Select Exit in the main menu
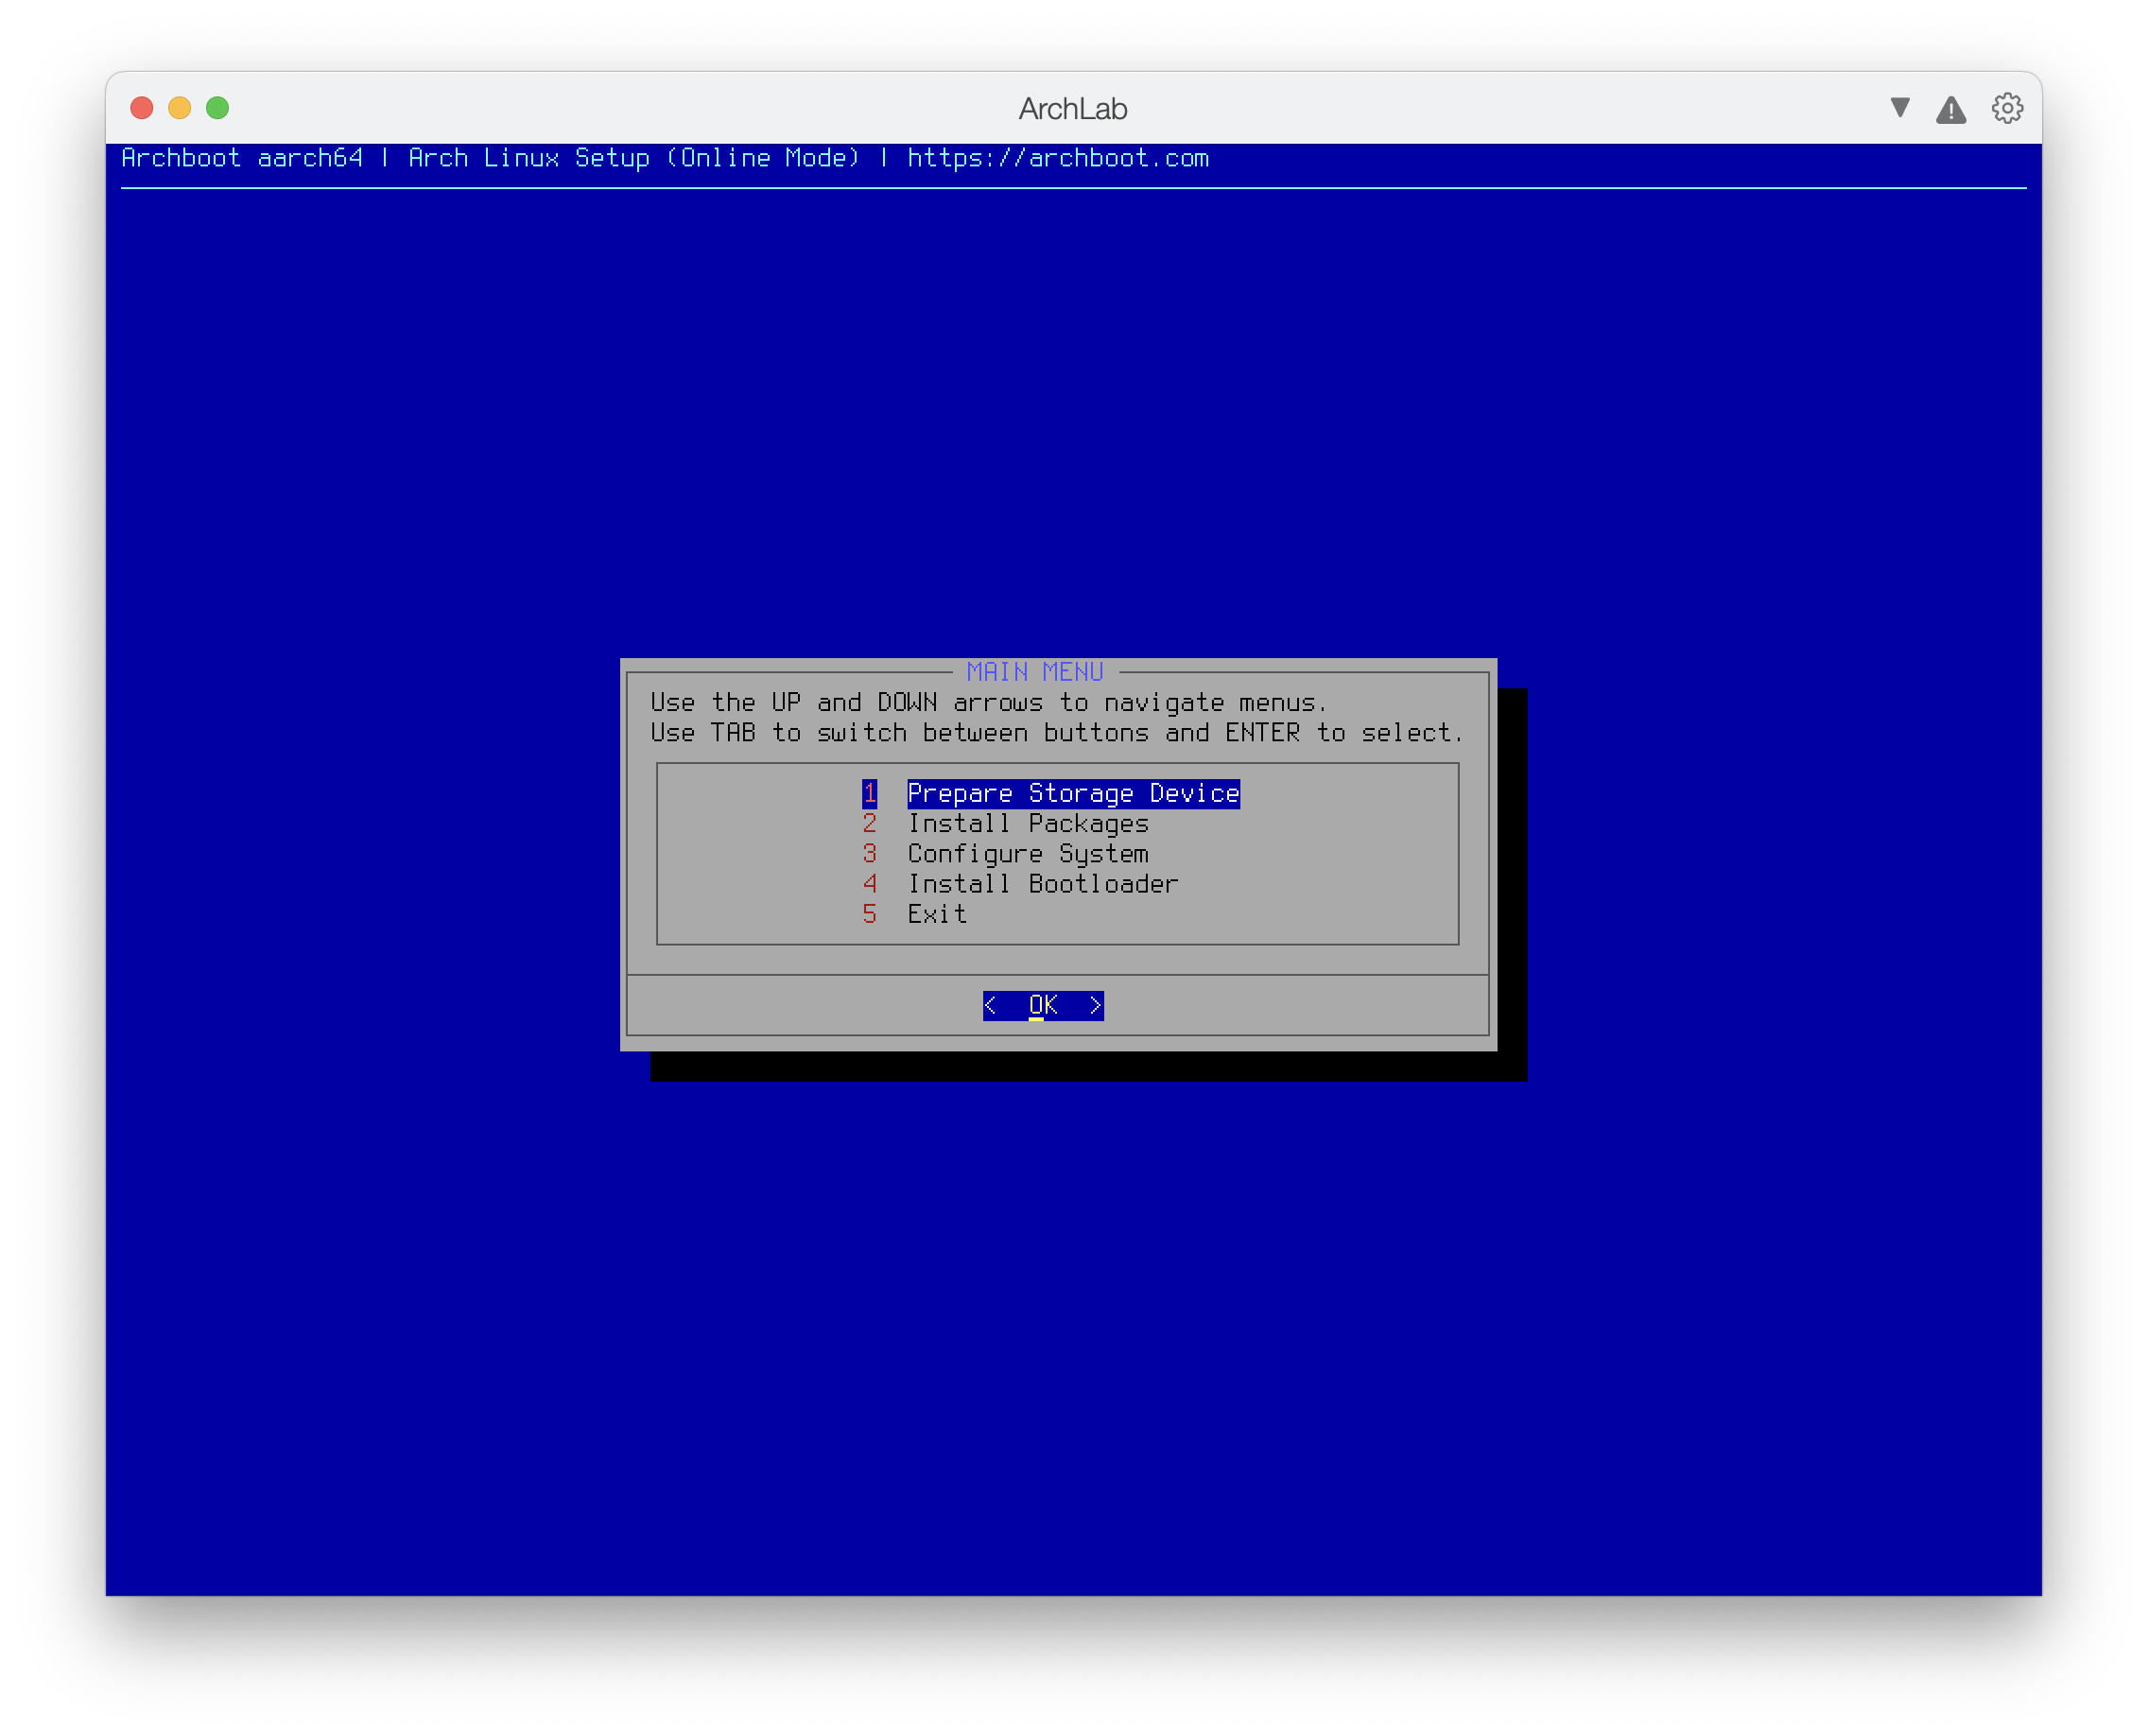 tap(936, 914)
